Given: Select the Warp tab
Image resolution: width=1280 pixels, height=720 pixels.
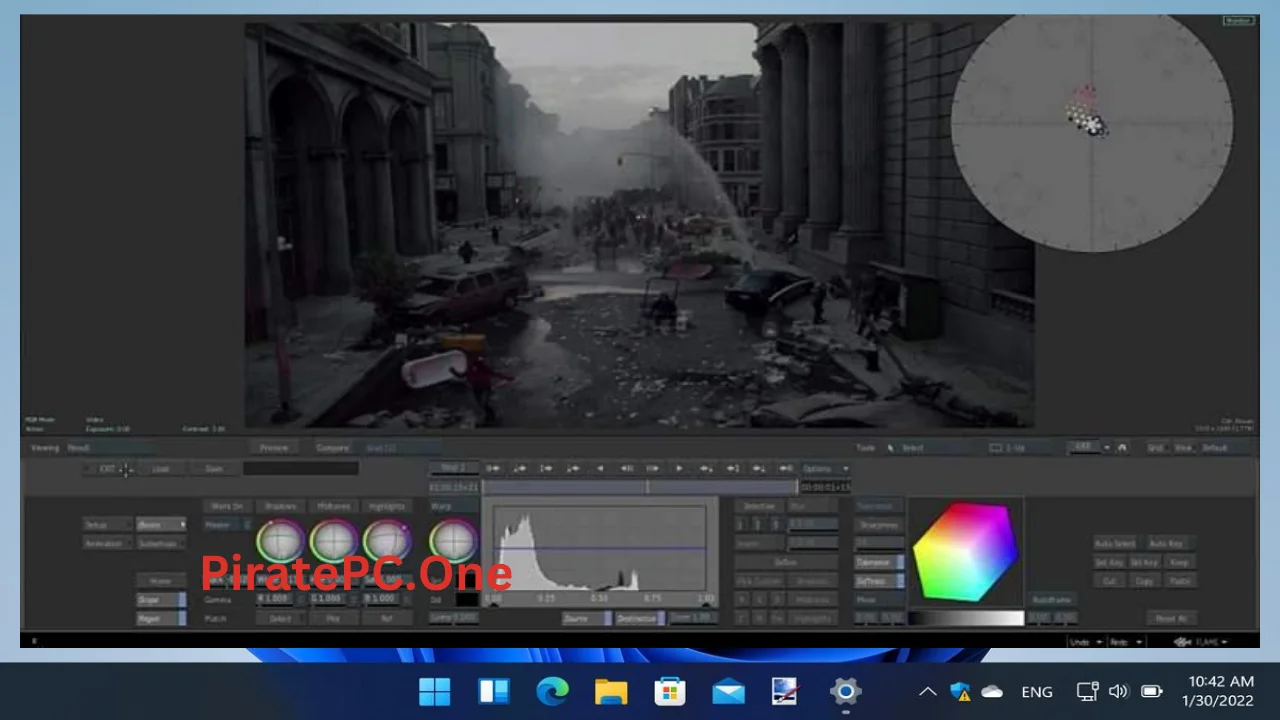Looking at the screenshot, I should point(454,506).
